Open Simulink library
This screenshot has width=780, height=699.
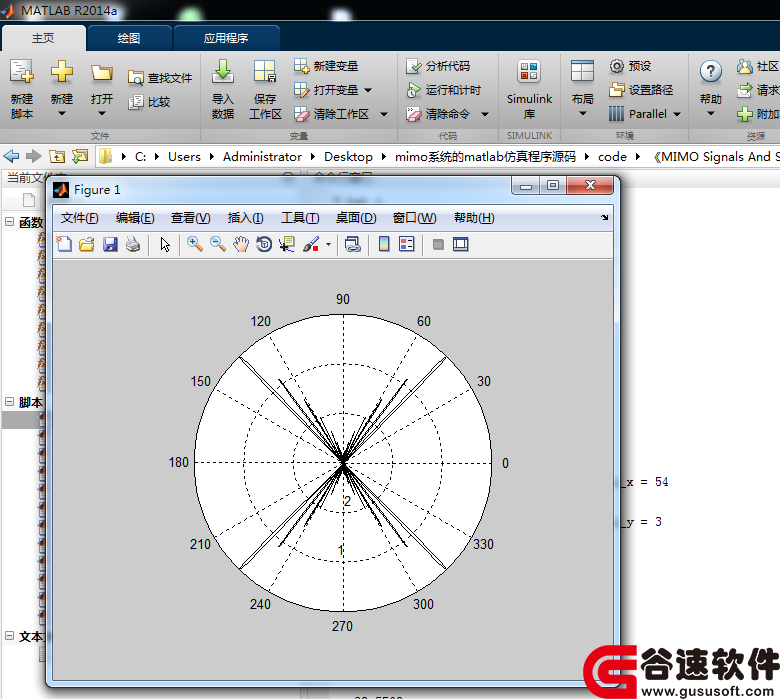click(529, 89)
